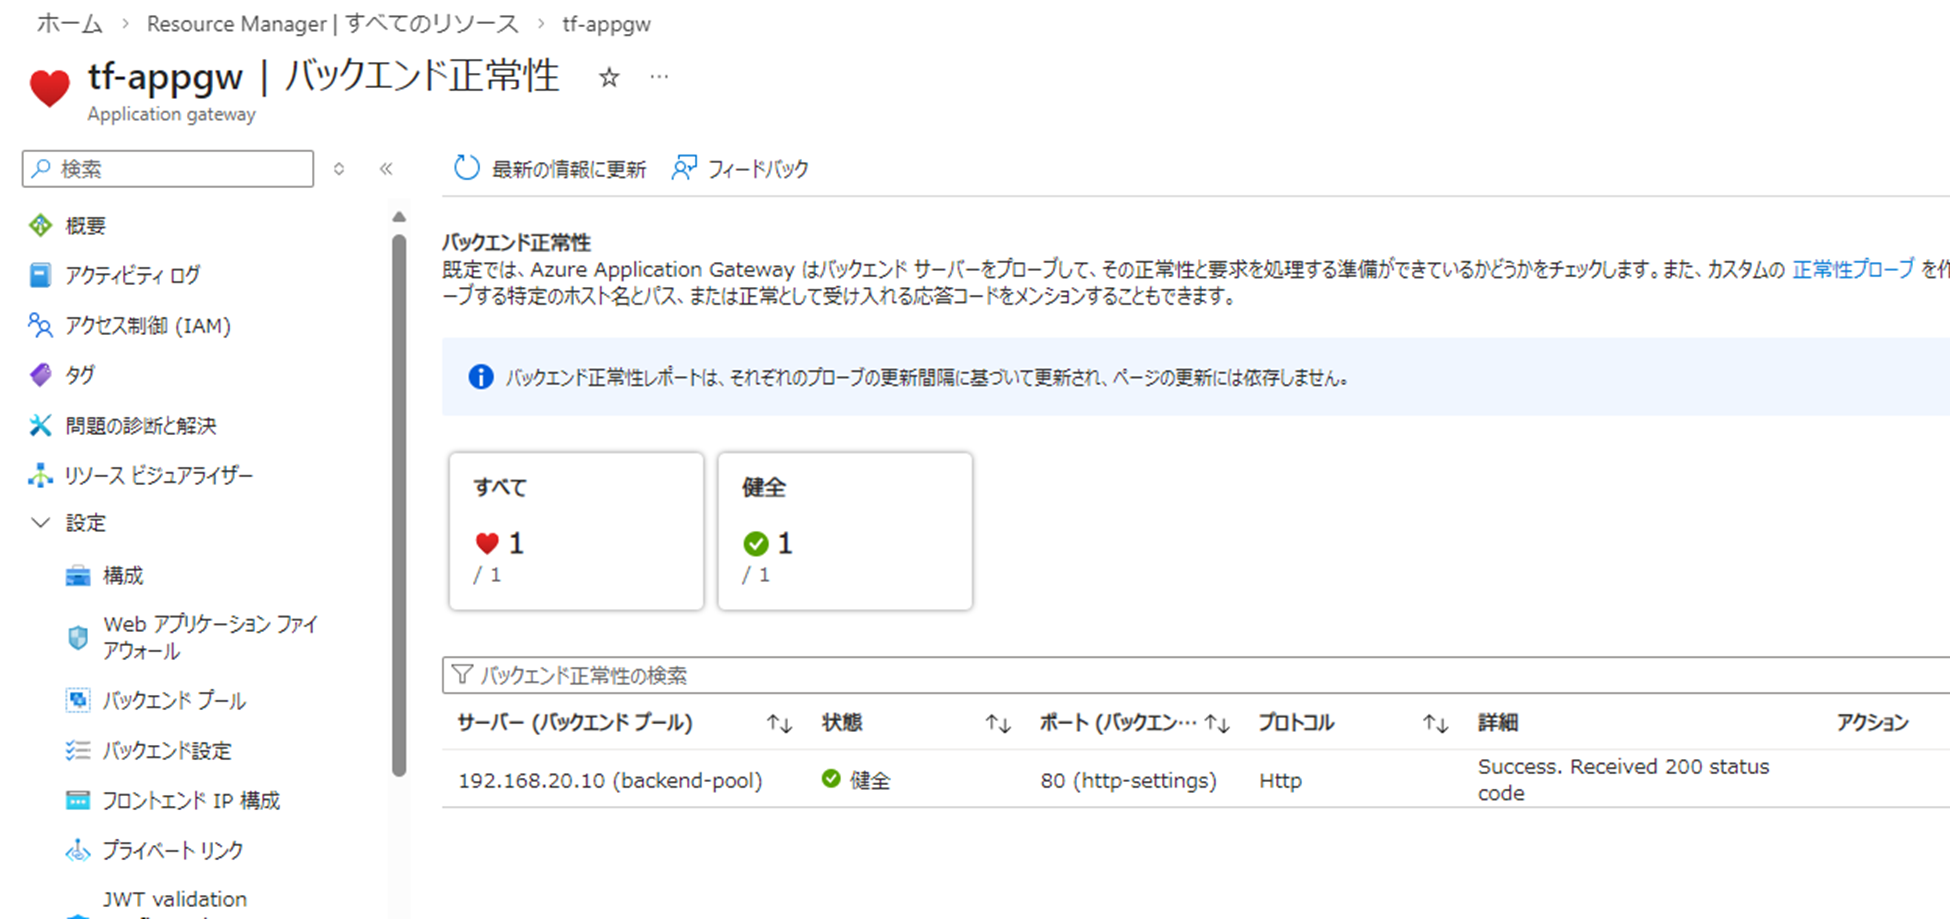
Task: Collapse the 設定 section in sidebar
Action: (x=41, y=523)
